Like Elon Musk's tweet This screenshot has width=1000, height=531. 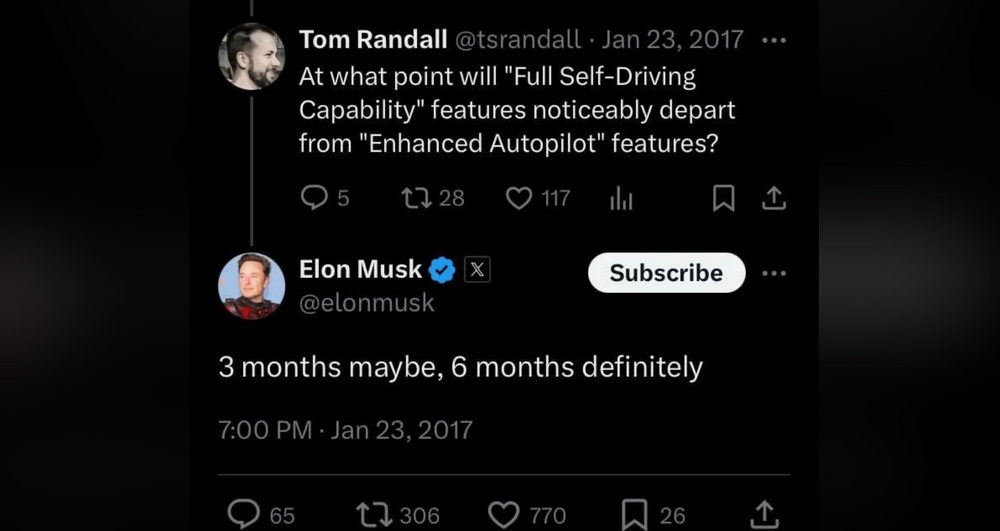coord(503,514)
